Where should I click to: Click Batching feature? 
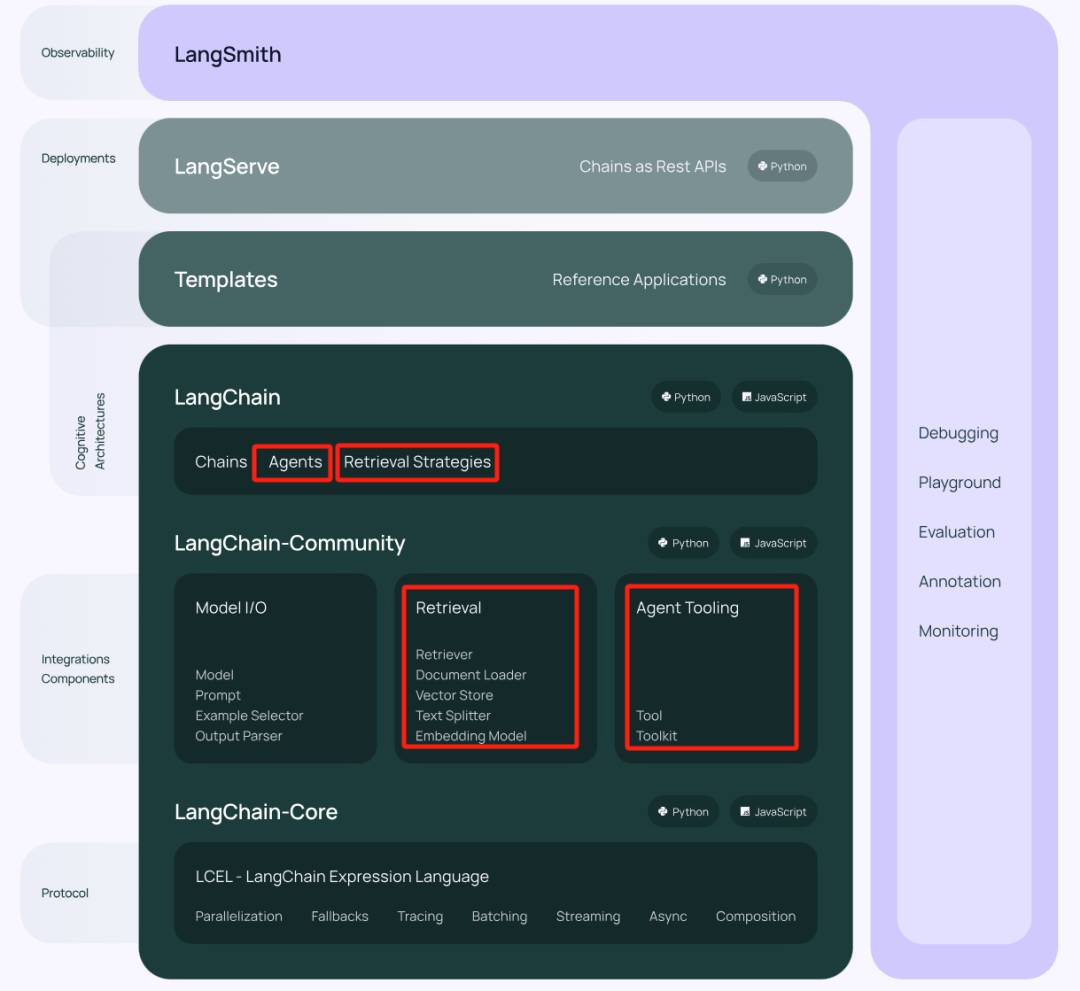[499, 916]
